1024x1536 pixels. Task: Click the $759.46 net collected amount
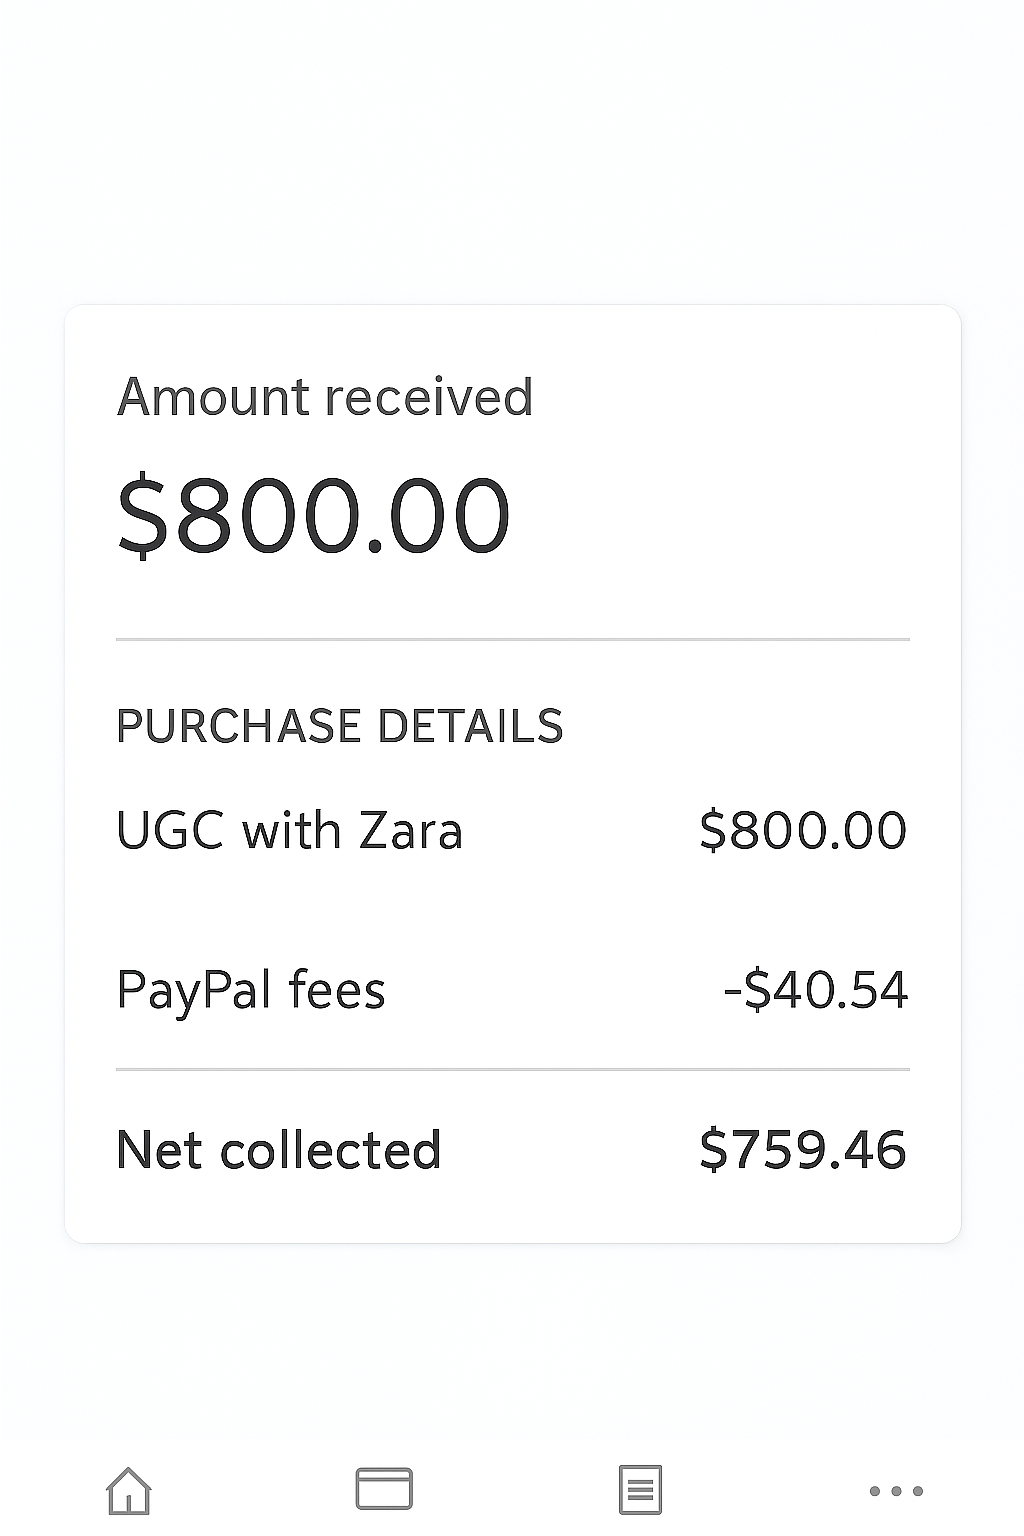click(803, 1150)
